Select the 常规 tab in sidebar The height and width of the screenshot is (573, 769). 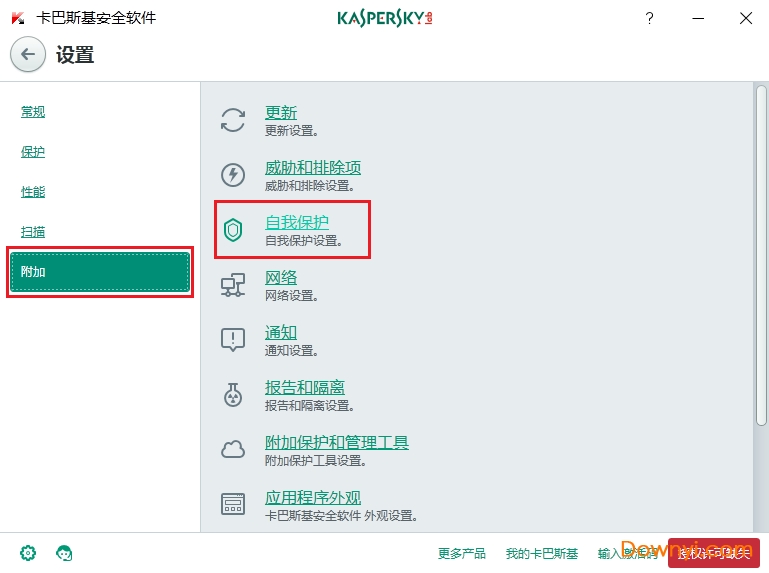coord(33,112)
